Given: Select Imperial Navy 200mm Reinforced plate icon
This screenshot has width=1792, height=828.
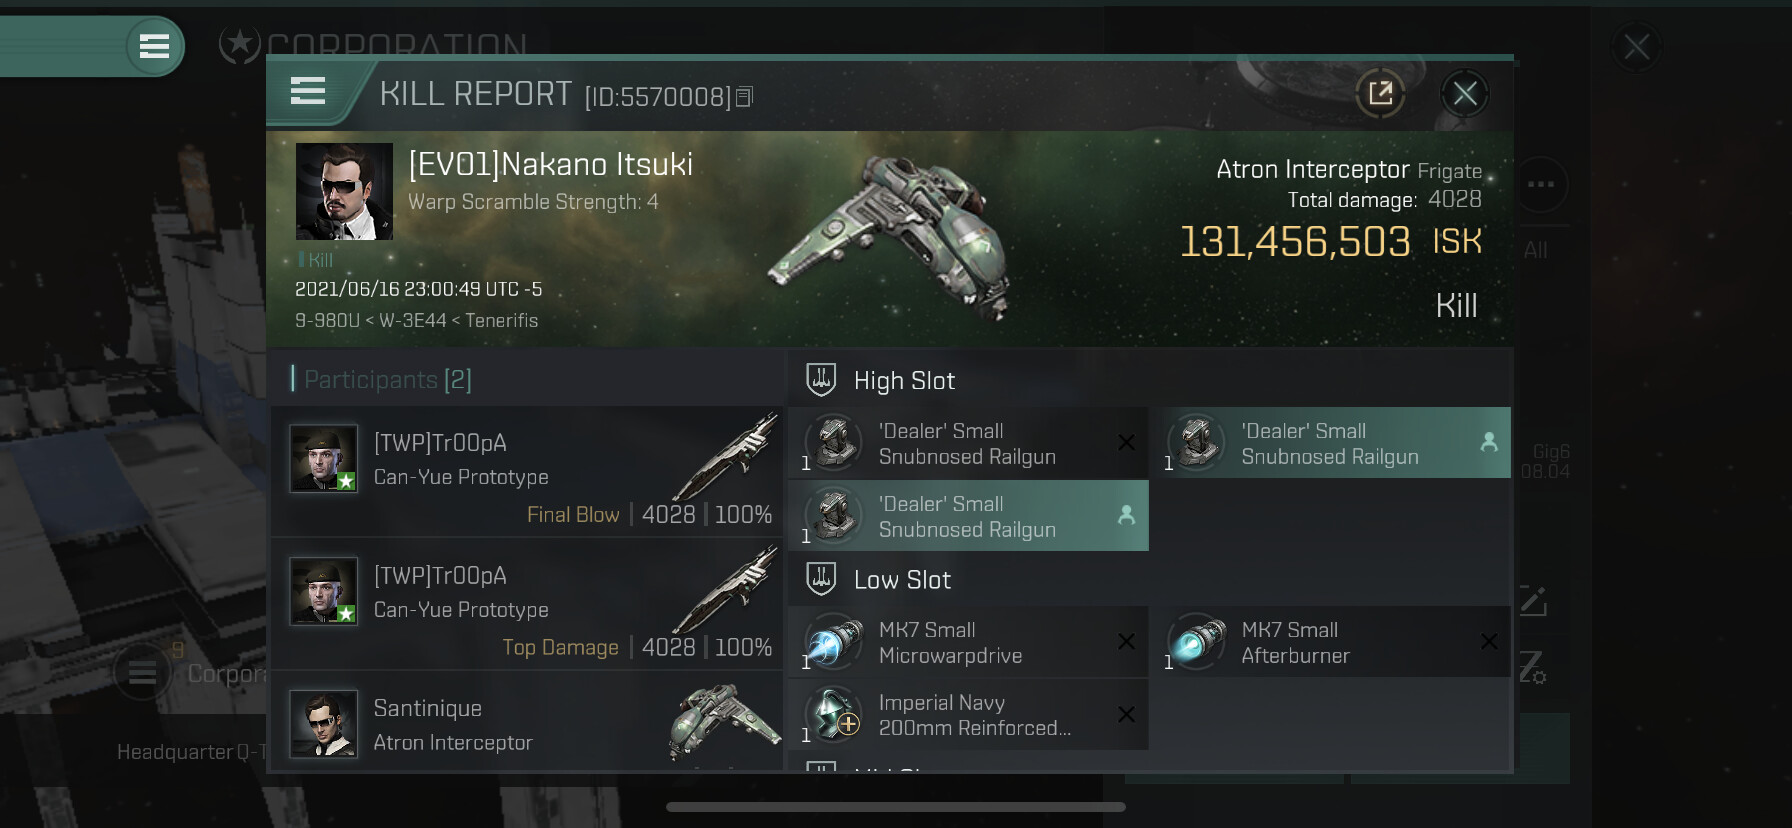Looking at the screenshot, I should tap(834, 715).
